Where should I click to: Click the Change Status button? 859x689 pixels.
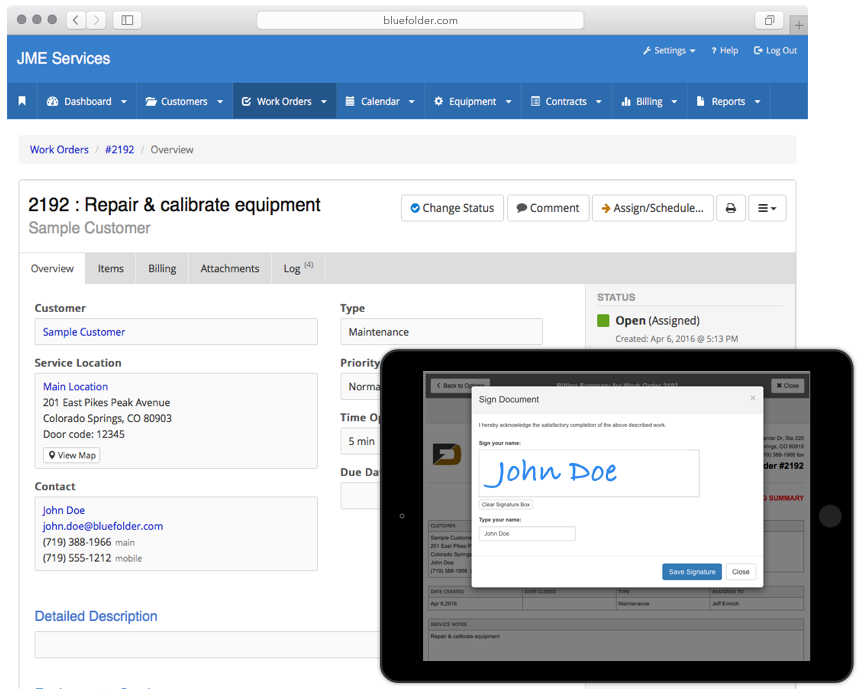tap(453, 208)
